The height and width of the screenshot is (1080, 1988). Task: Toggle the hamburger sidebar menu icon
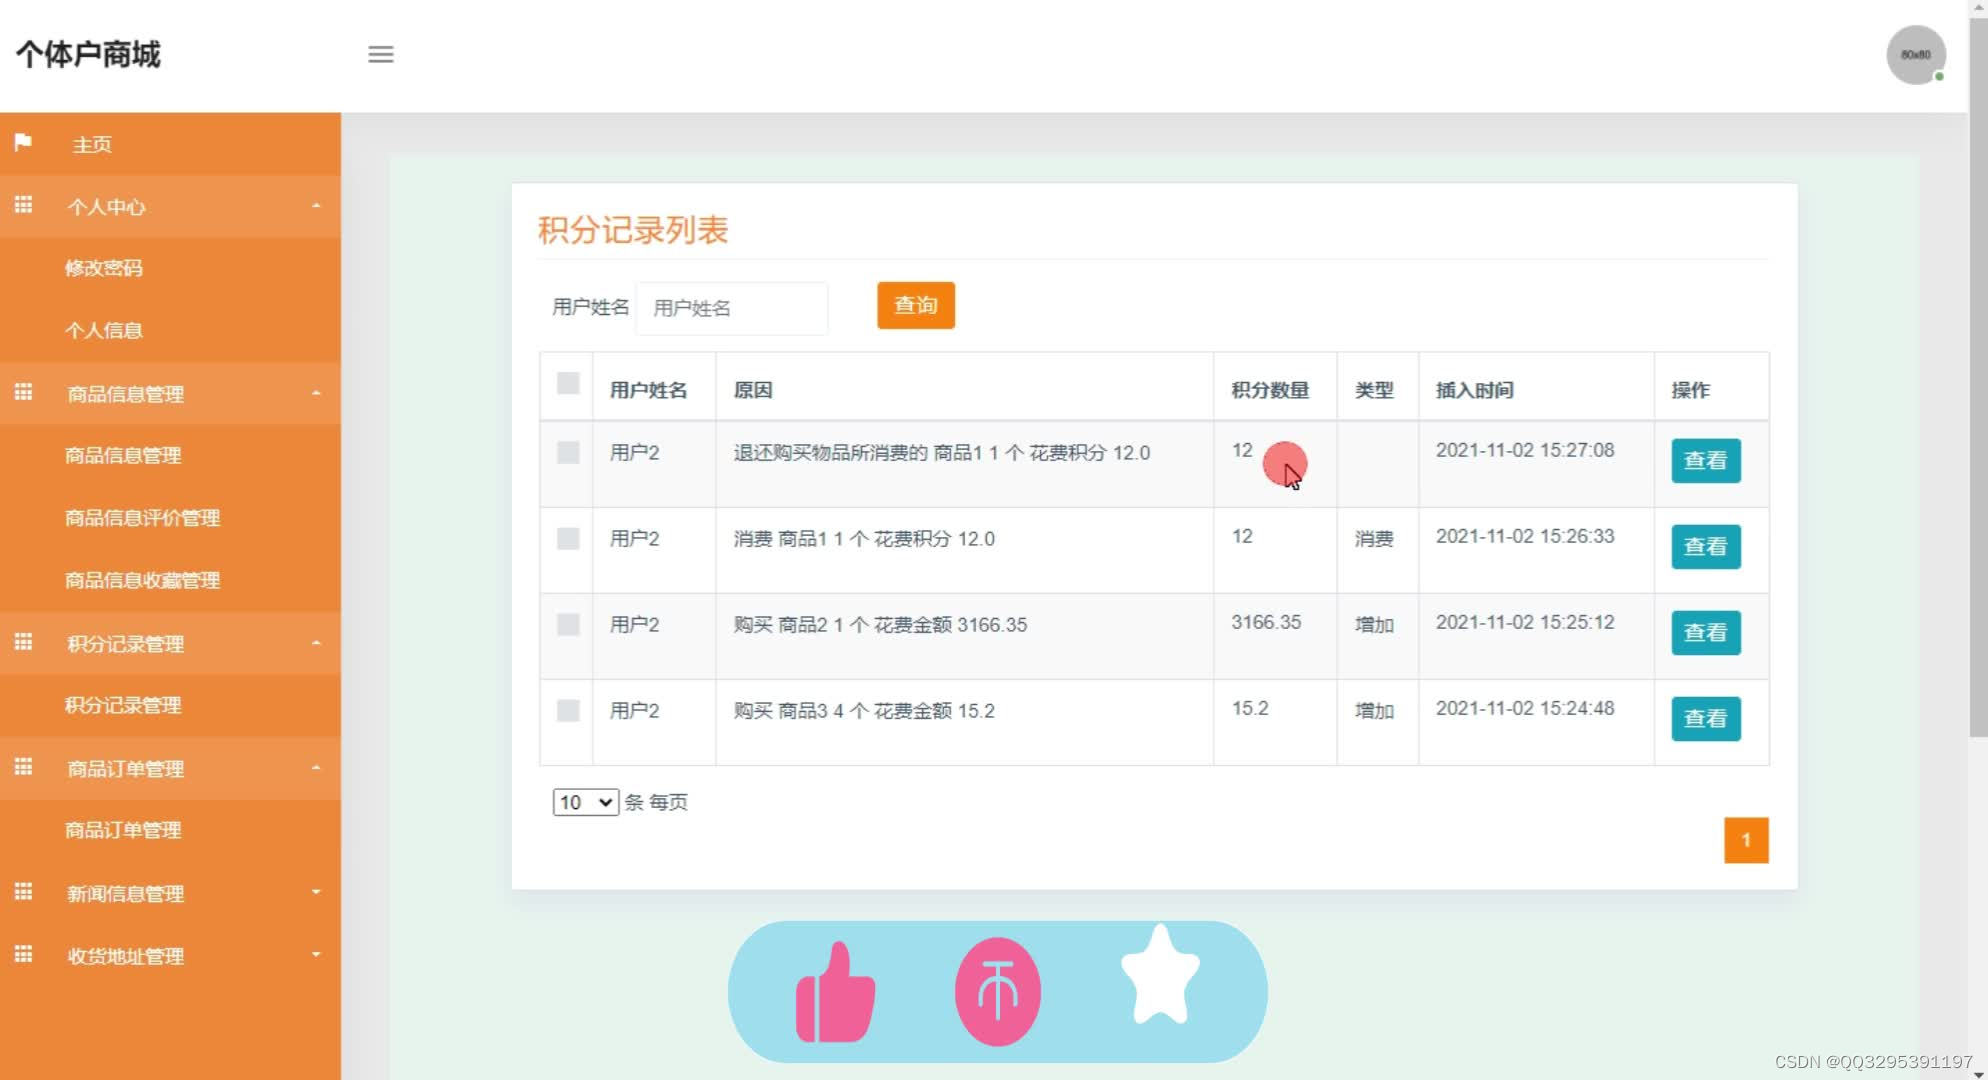380,54
